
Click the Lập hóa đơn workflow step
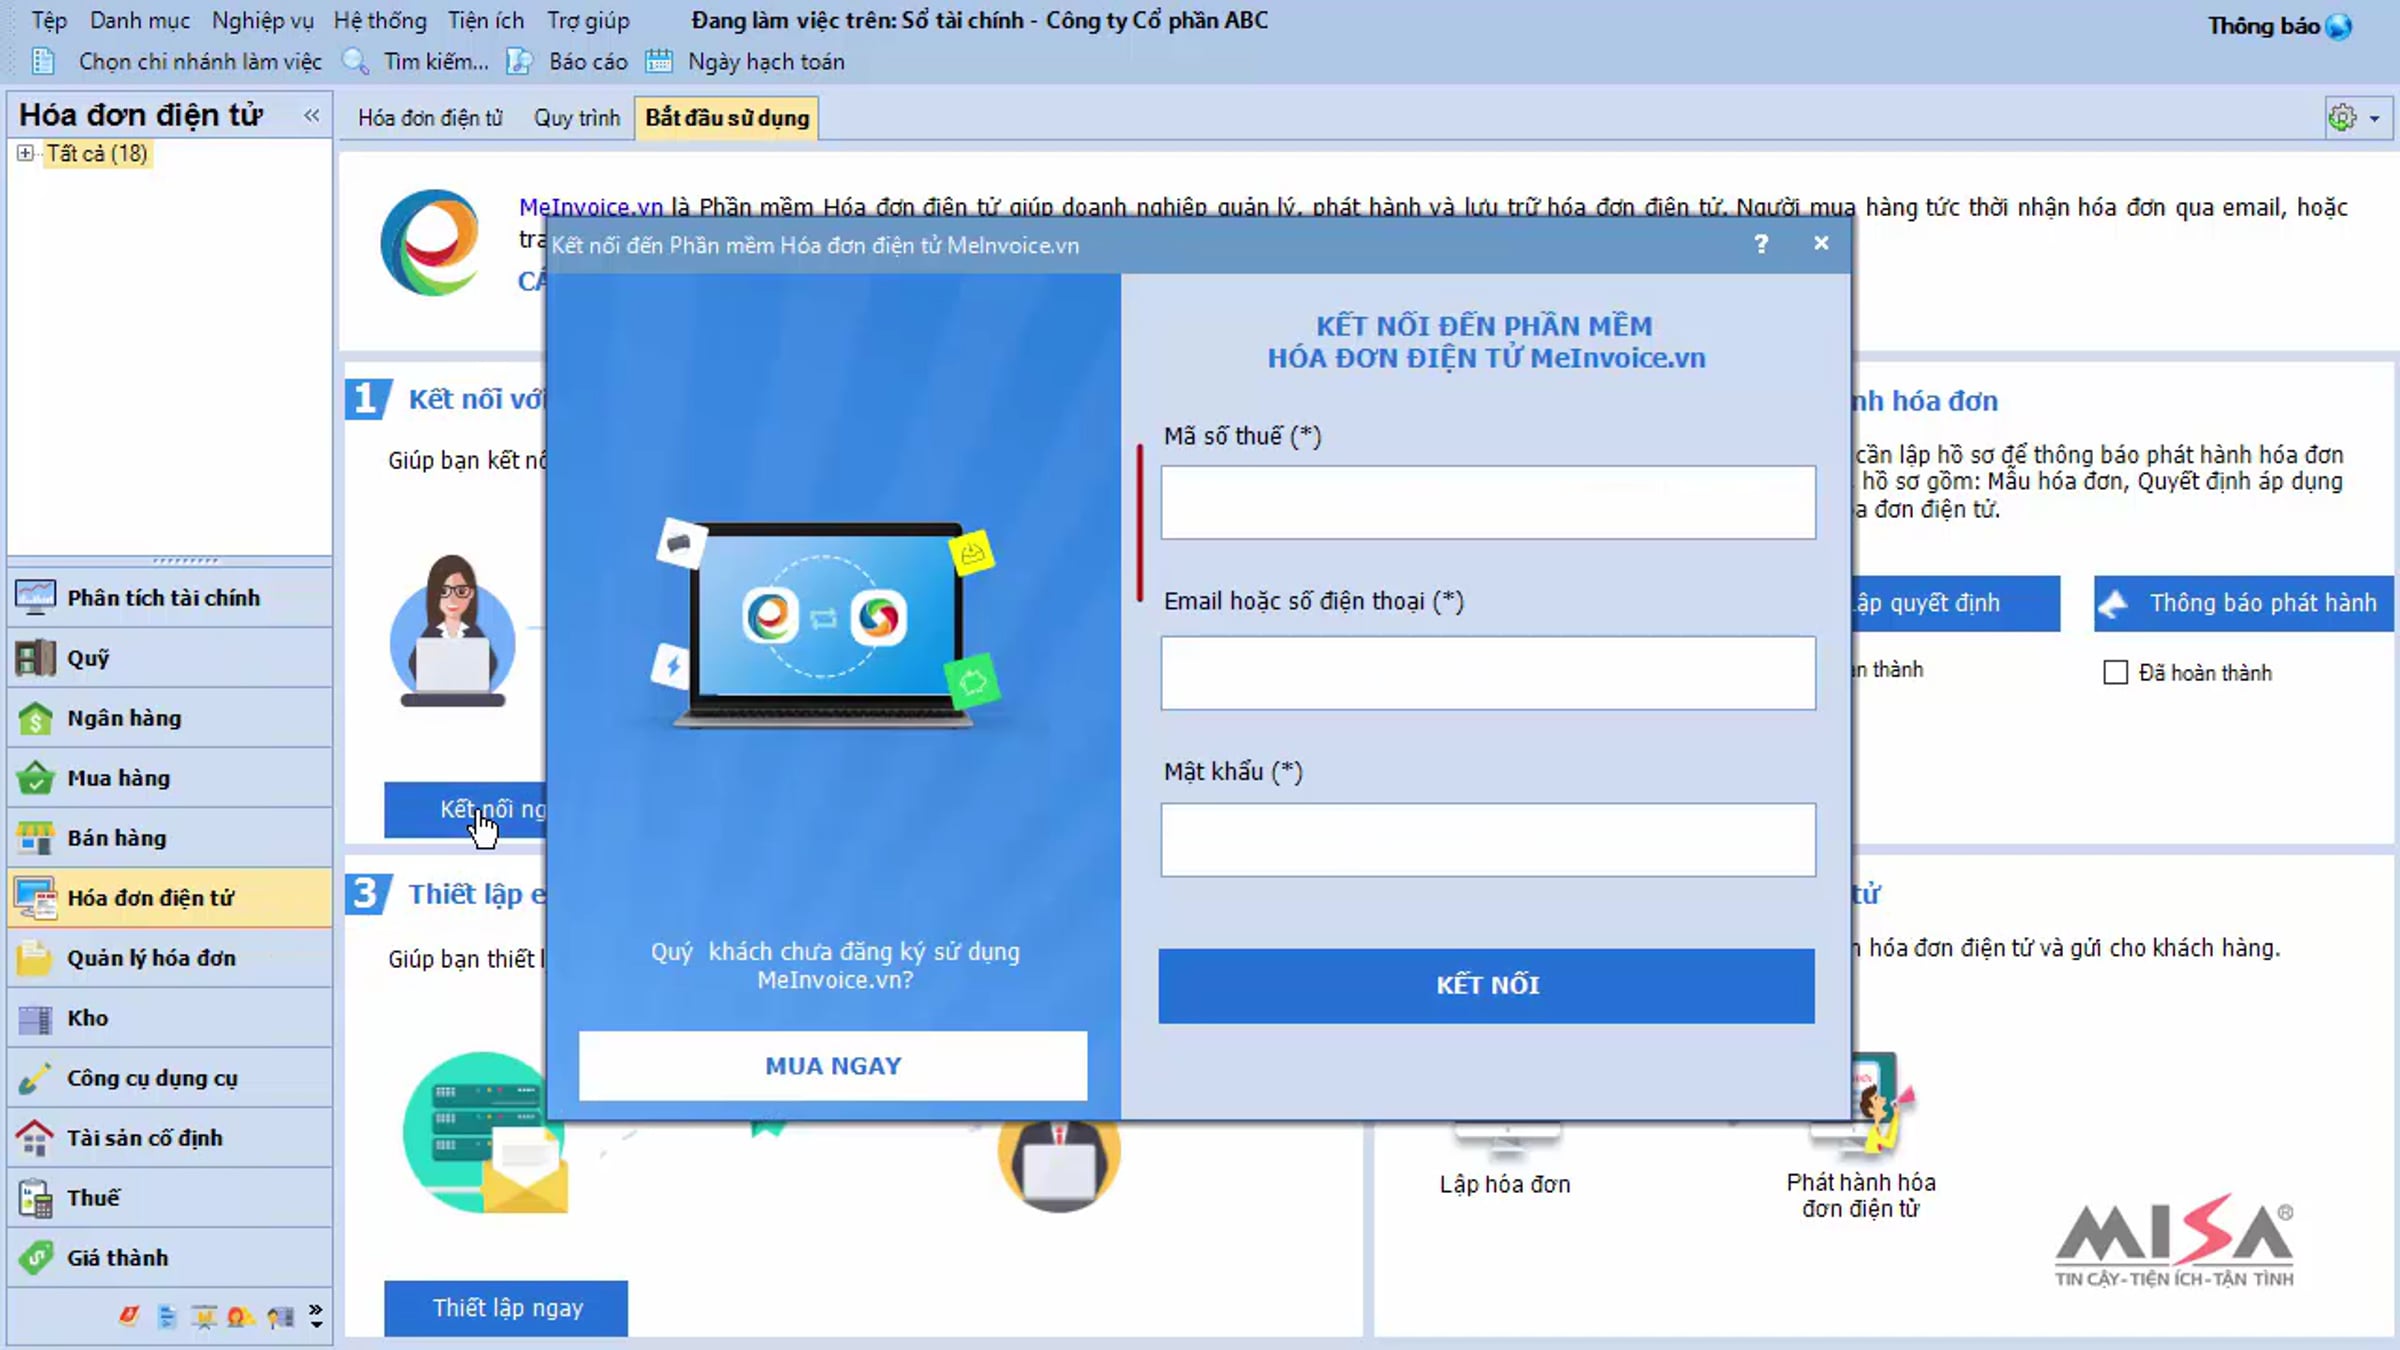[1505, 1184]
